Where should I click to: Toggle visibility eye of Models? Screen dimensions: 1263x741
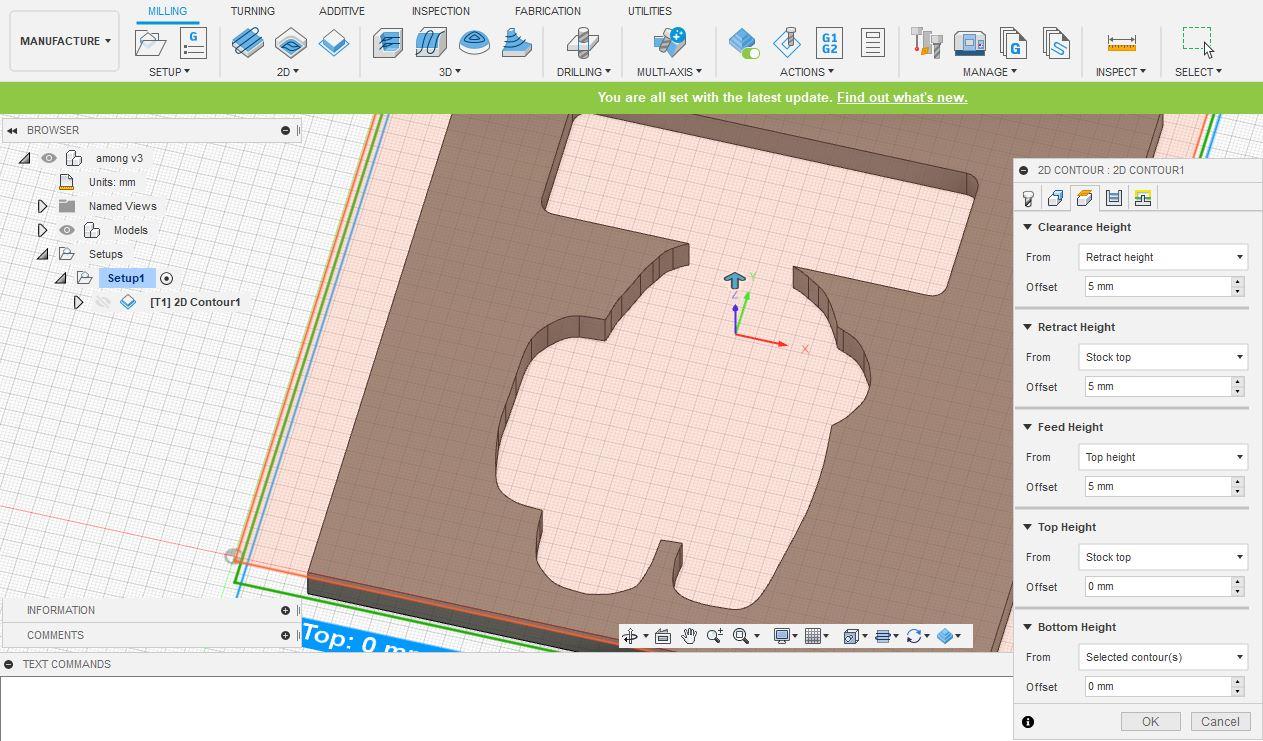pyautogui.click(x=67, y=230)
